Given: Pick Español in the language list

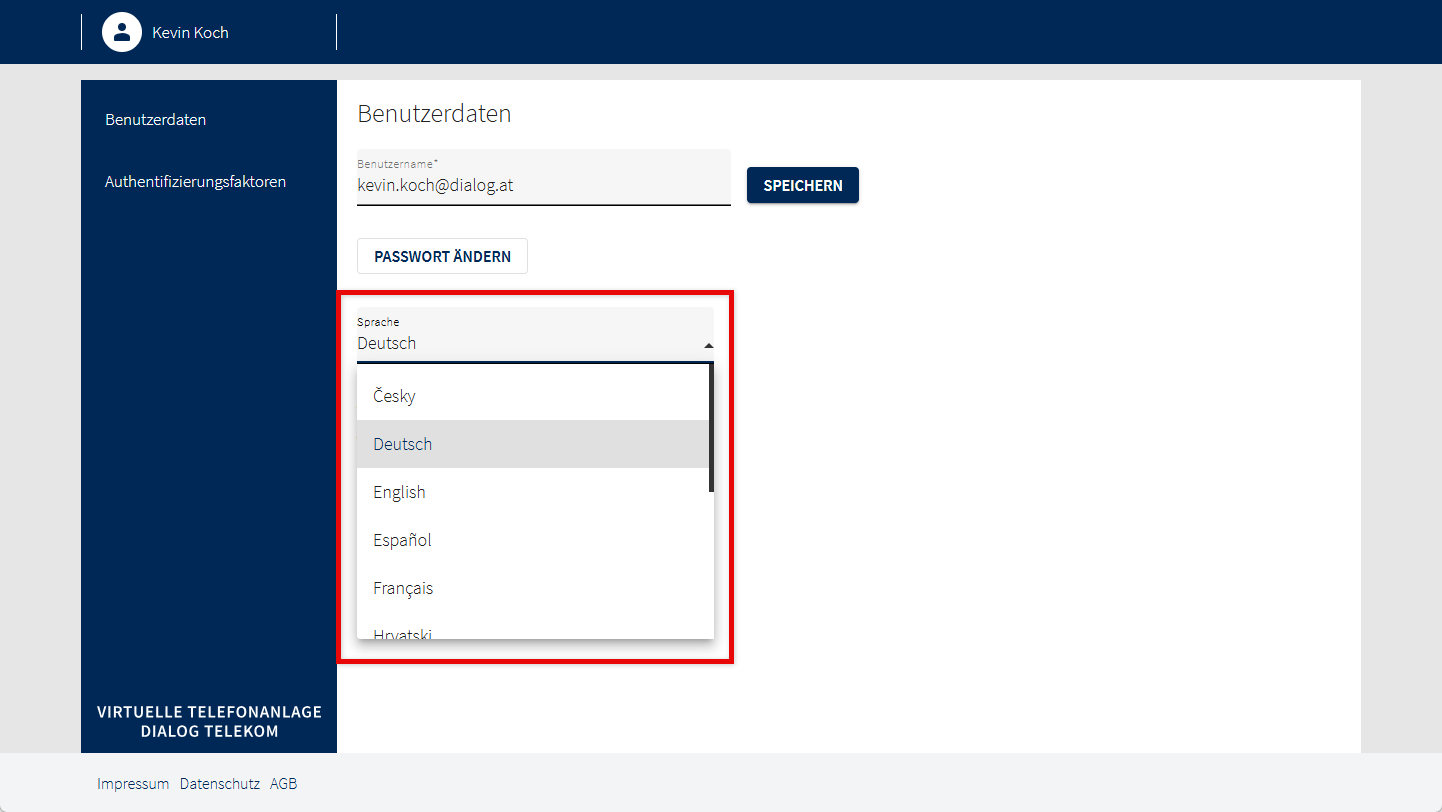Looking at the screenshot, I should 402,540.
